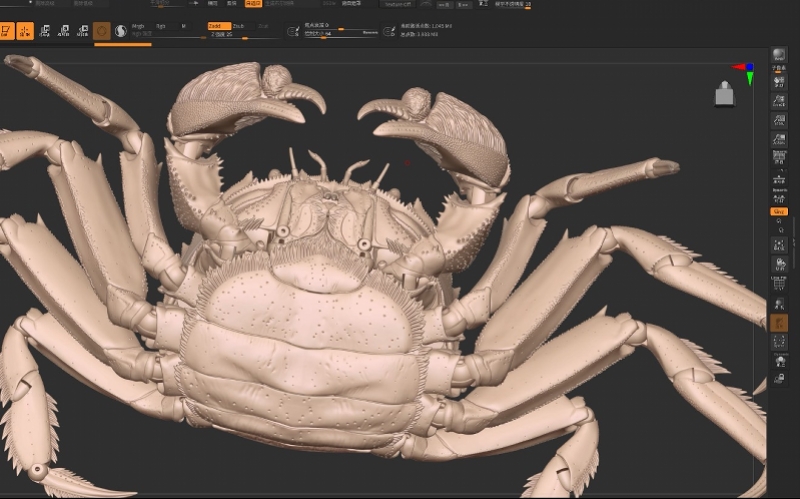Toggle the M material channel button
The height and width of the screenshot is (499, 800).
183,26
